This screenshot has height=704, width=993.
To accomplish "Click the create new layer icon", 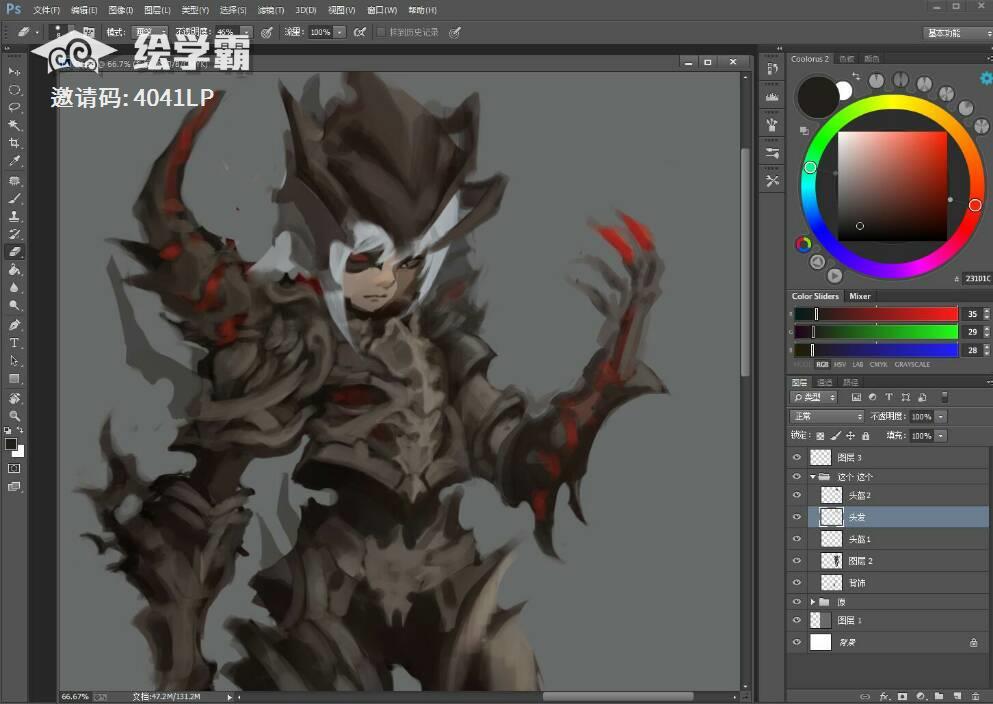I will (x=957, y=695).
